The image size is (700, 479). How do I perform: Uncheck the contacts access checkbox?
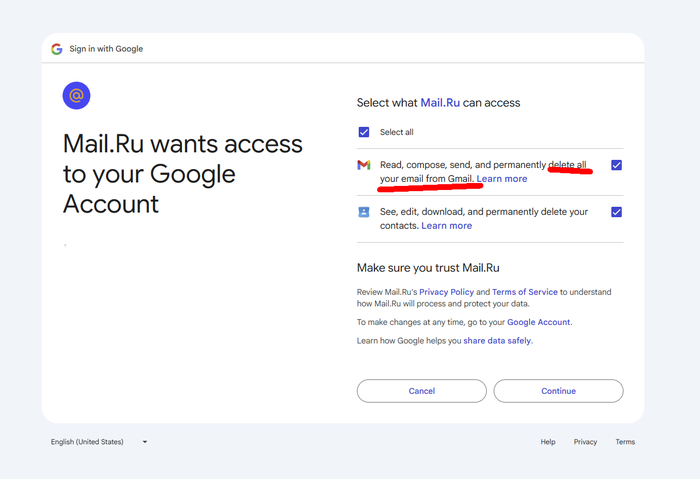pos(616,212)
